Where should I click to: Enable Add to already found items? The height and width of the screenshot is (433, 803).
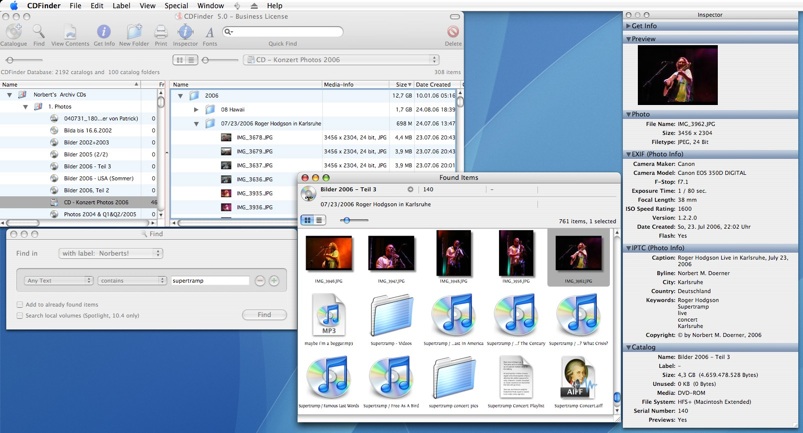(x=19, y=305)
